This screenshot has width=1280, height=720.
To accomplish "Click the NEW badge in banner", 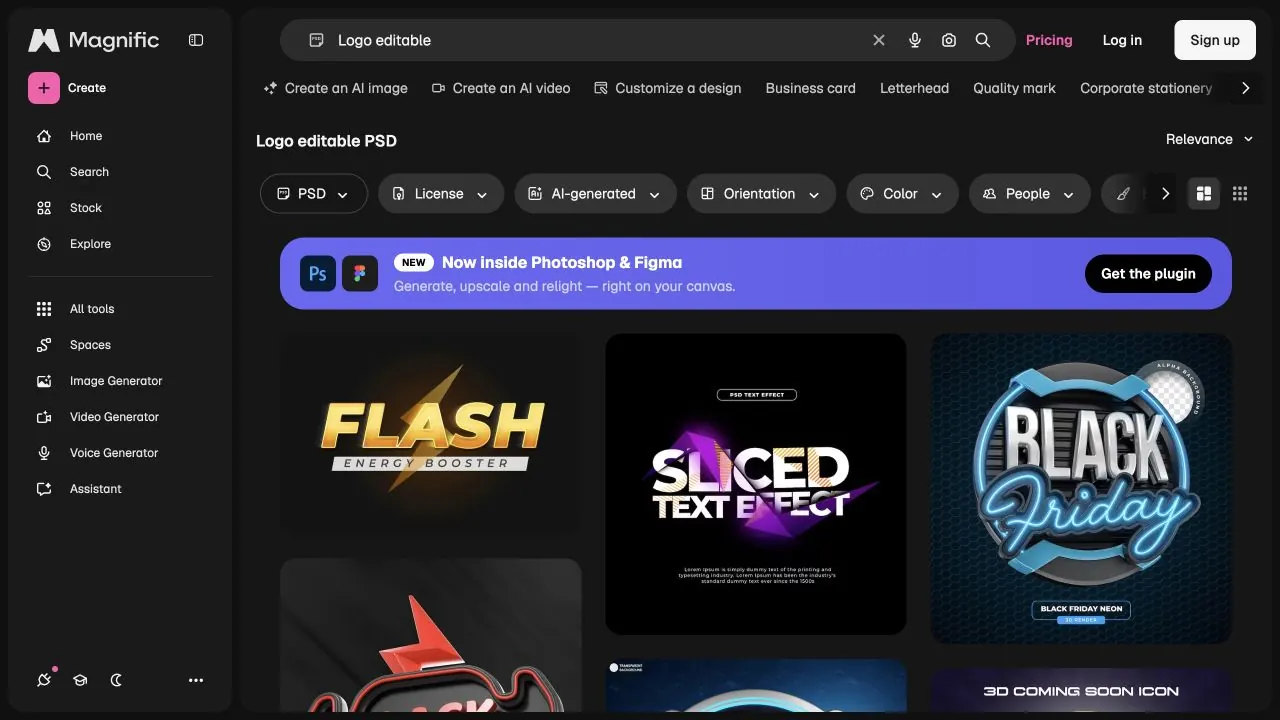I will tap(413, 262).
